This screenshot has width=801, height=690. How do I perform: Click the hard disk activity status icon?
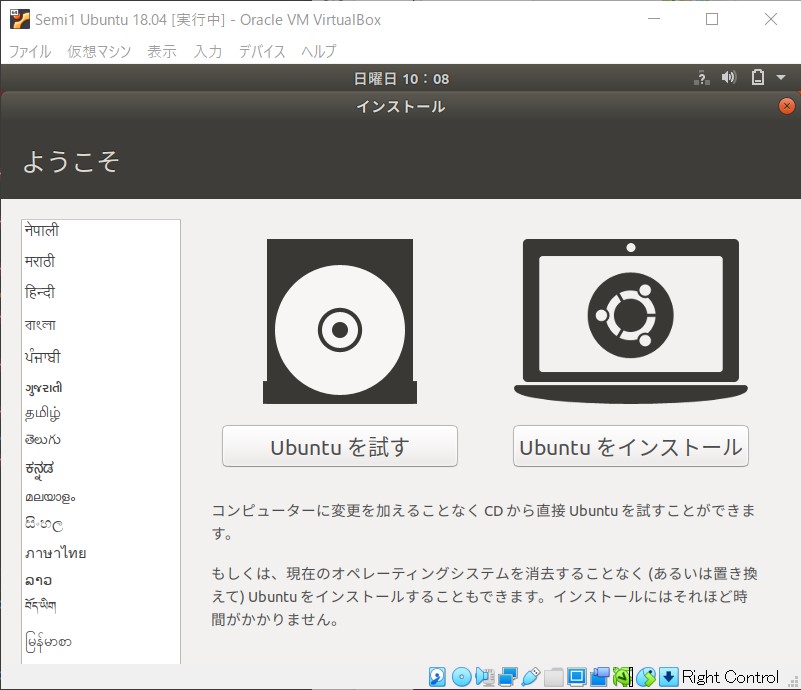tap(437, 677)
